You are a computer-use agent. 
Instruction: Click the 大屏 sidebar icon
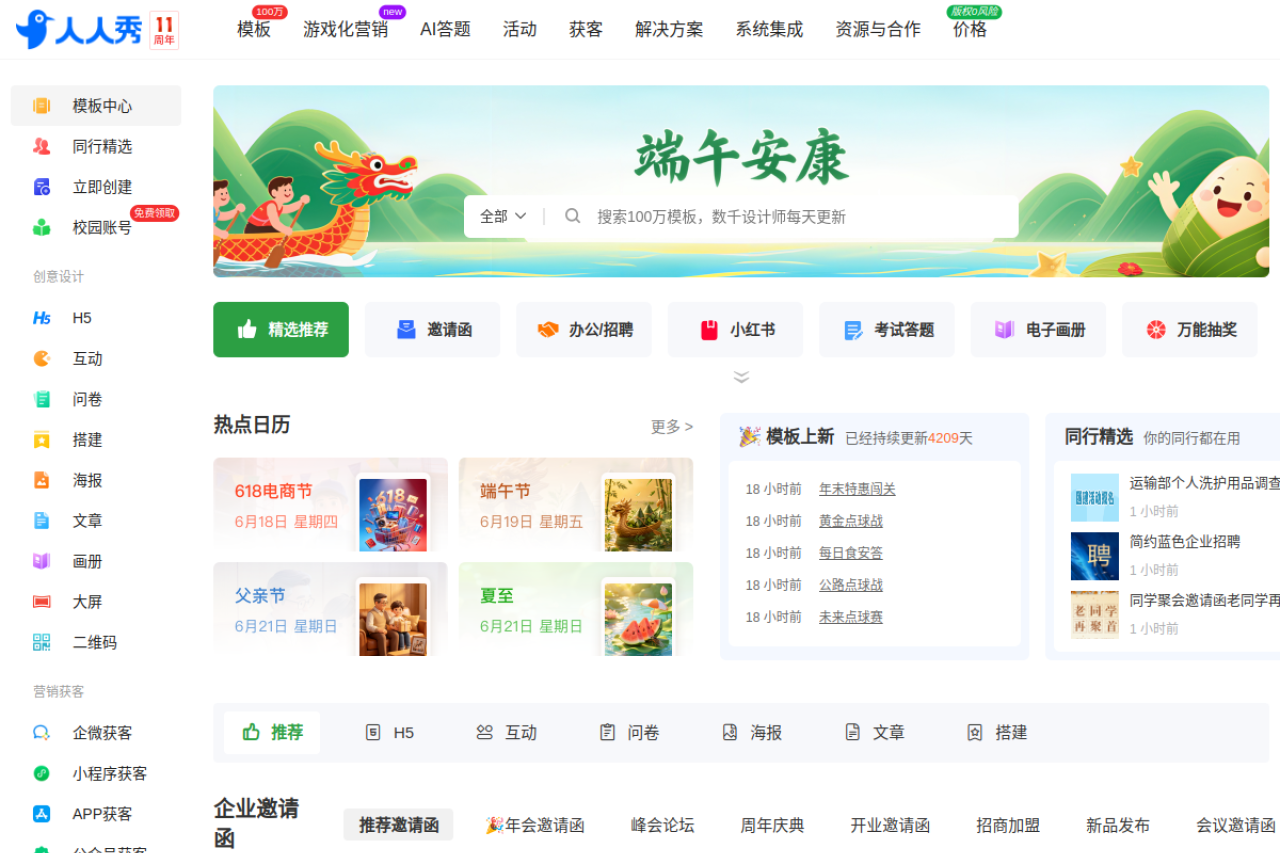tap(41, 602)
